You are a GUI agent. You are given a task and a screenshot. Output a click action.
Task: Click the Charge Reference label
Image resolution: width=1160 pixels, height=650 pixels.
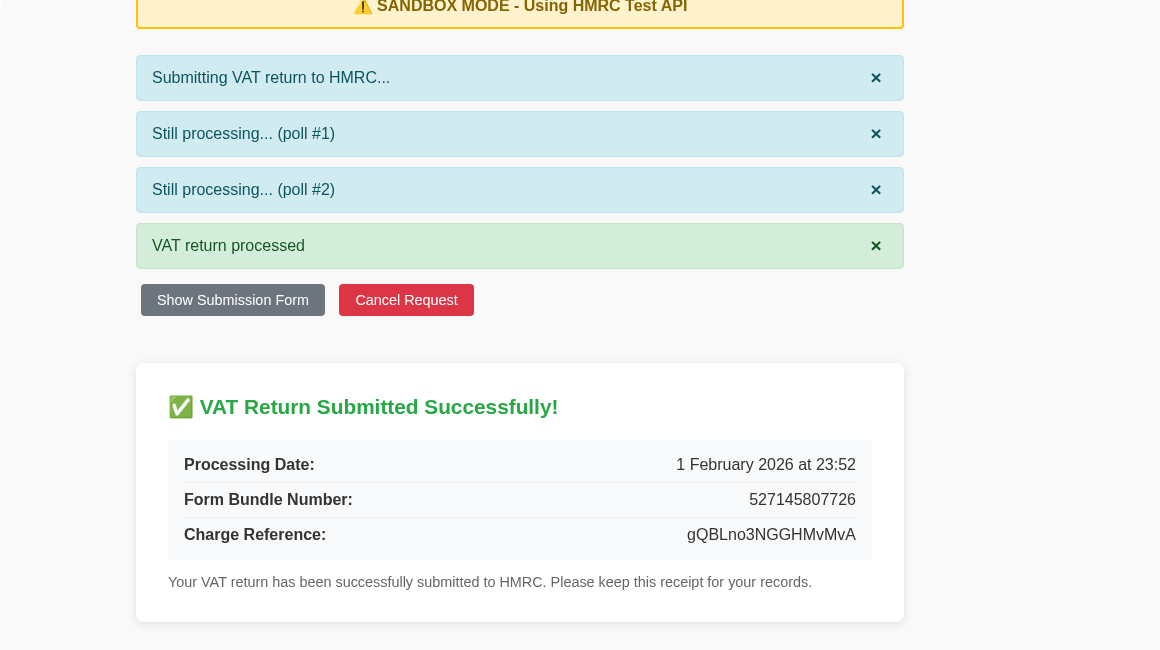(x=255, y=534)
